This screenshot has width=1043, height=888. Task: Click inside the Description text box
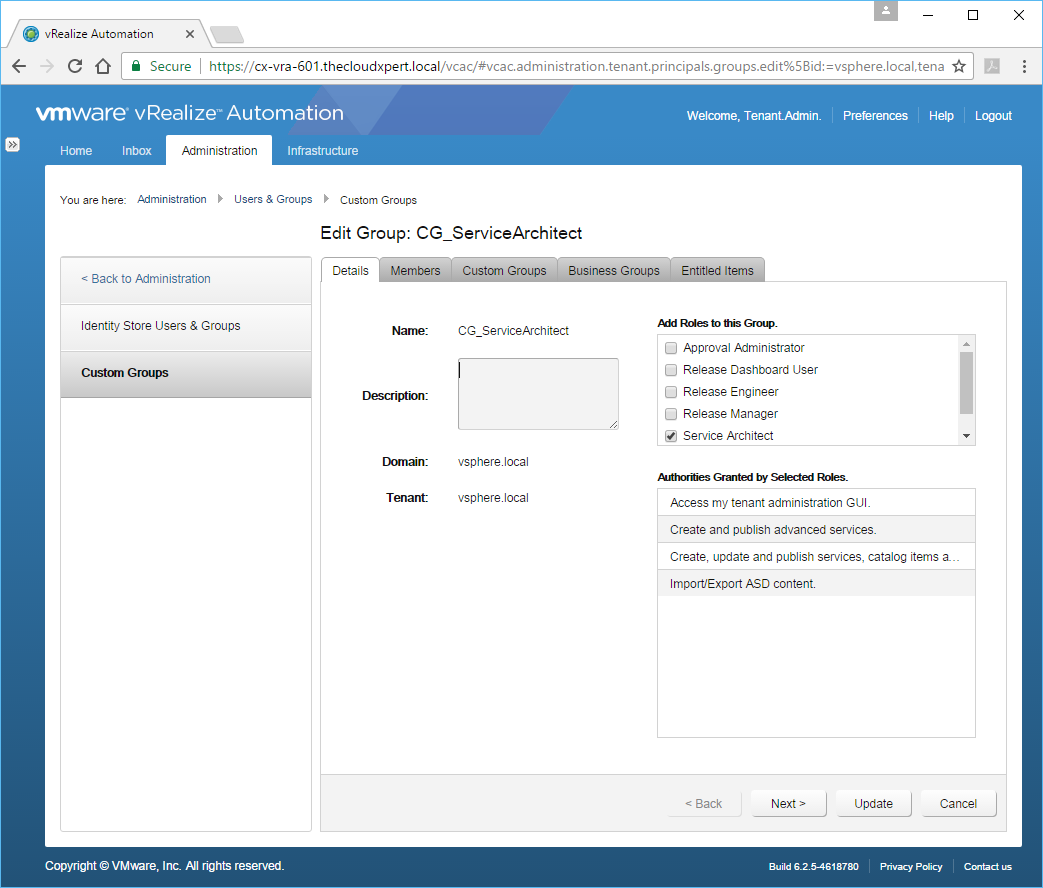click(x=537, y=393)
